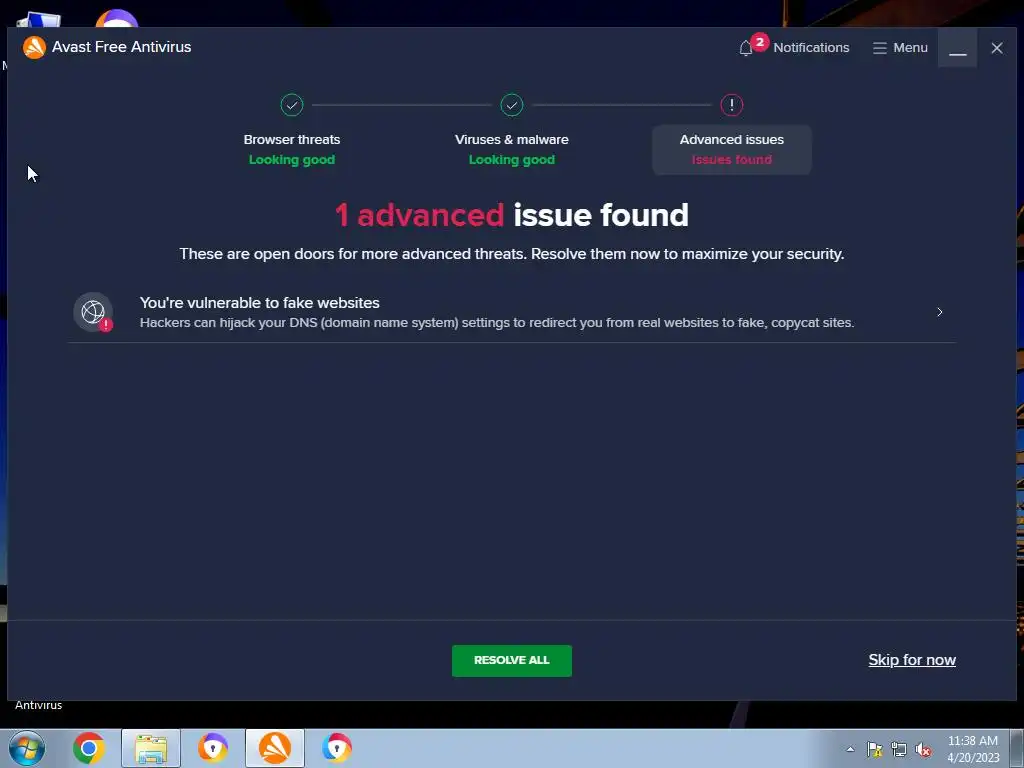Open the Windows Start menu
Viewport: 1024px width, 768px height.
[x=27, y=748]
